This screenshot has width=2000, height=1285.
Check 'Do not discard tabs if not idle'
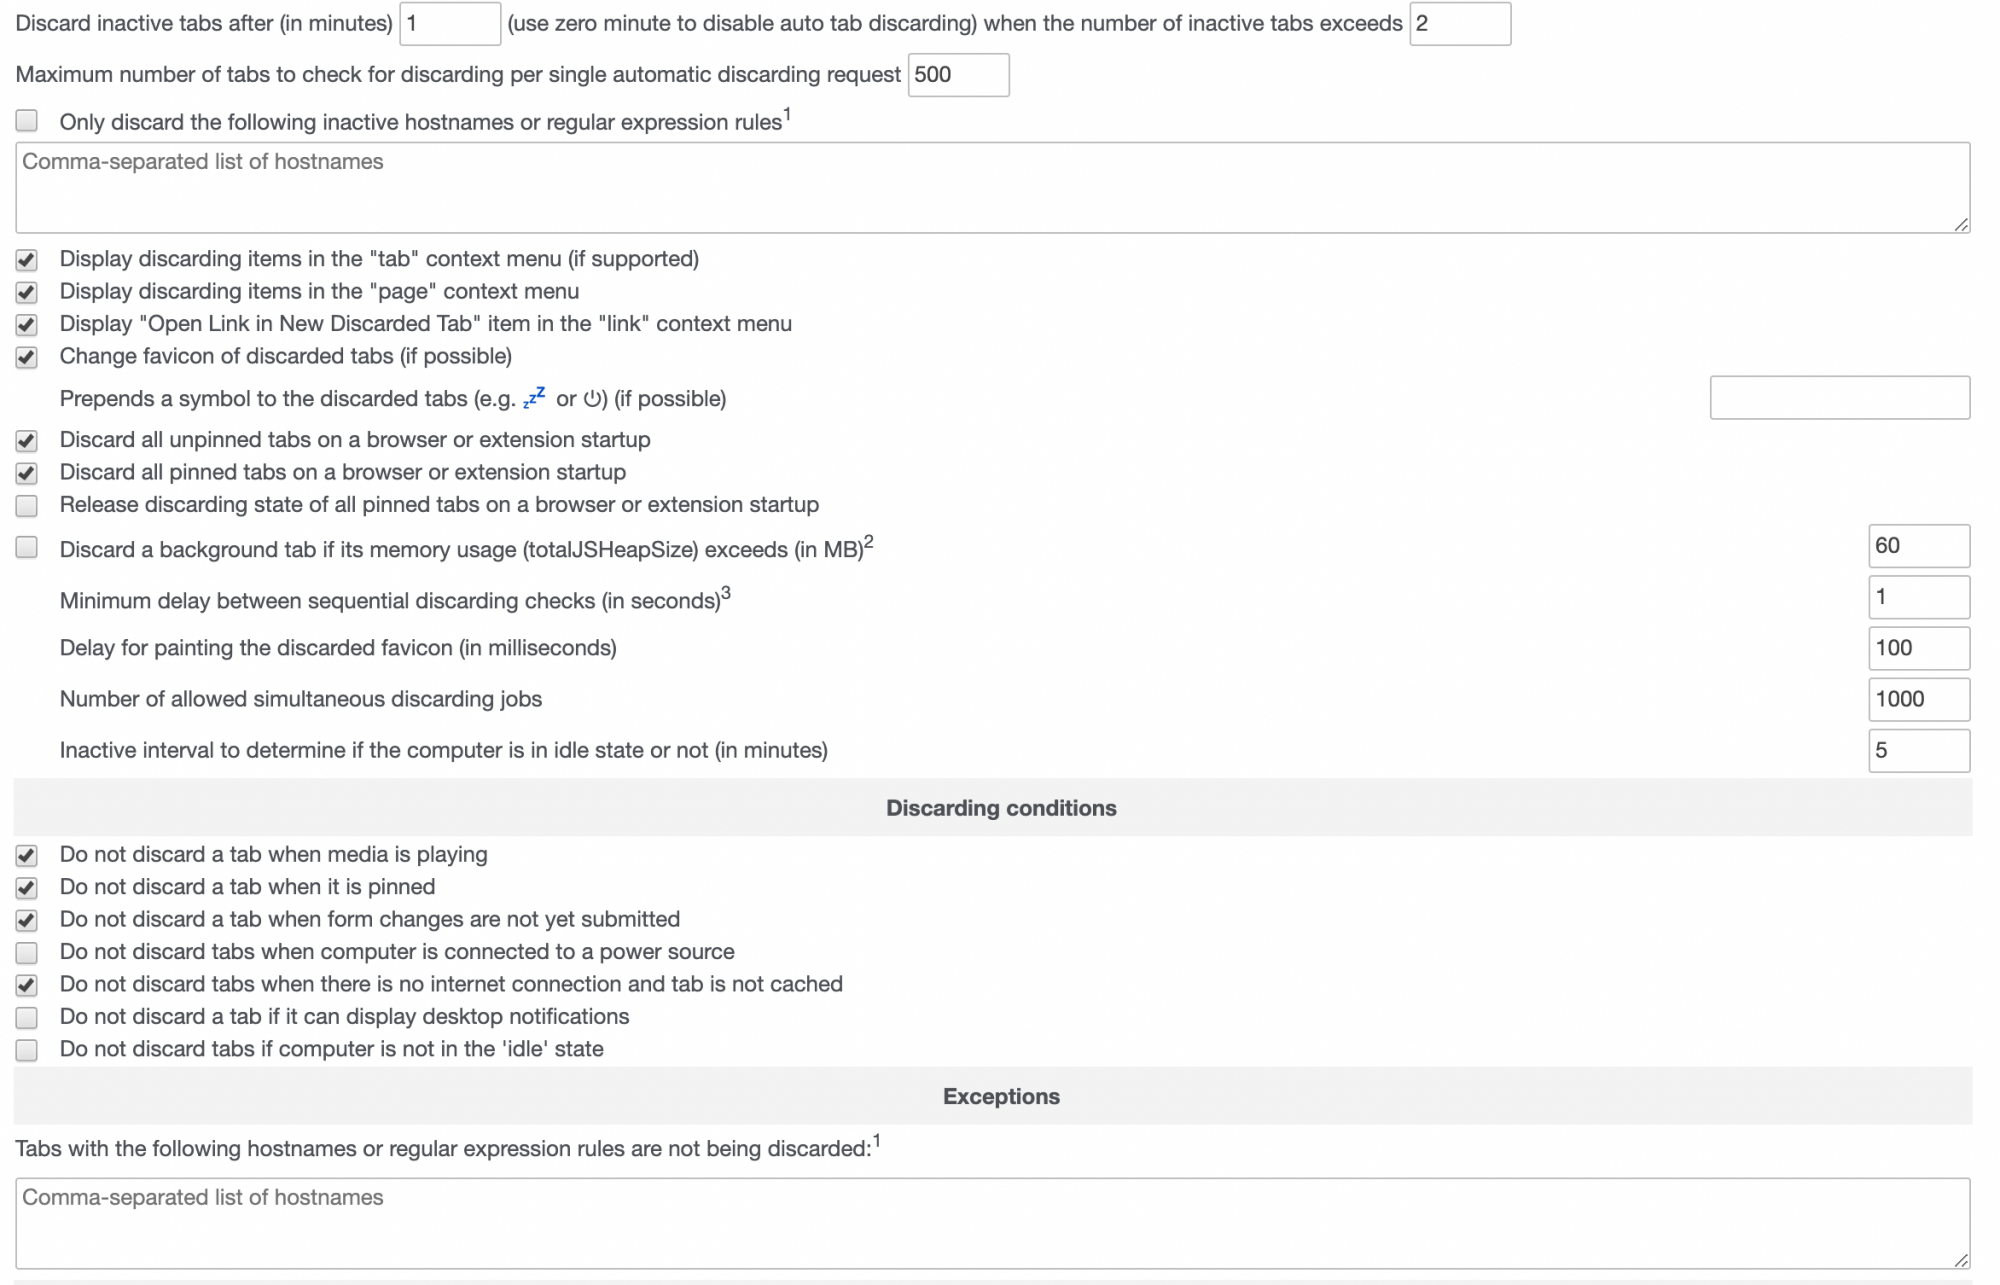pos(27,1050)
